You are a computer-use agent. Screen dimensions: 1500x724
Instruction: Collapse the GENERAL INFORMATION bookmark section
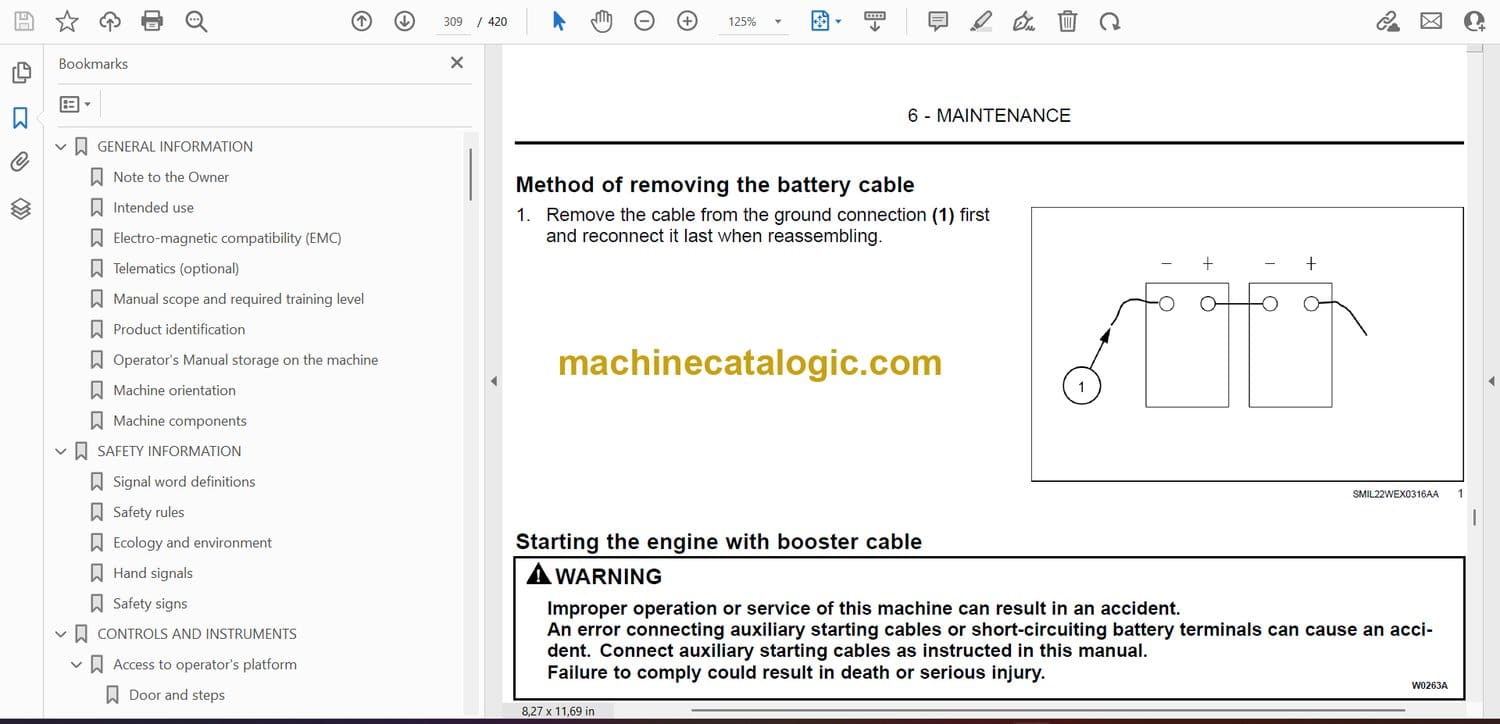click(61, 147)
